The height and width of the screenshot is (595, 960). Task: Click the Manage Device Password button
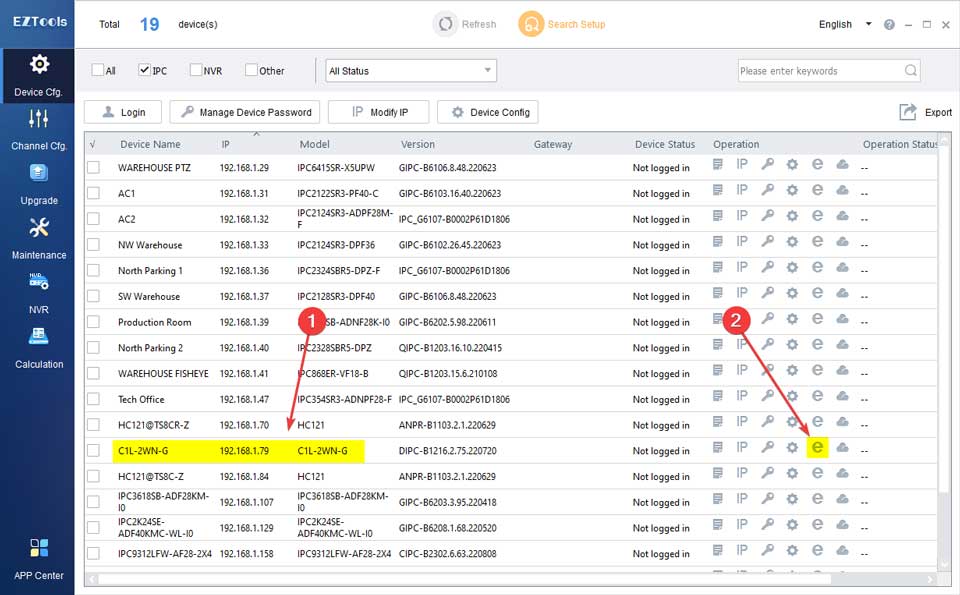point(246,112)
